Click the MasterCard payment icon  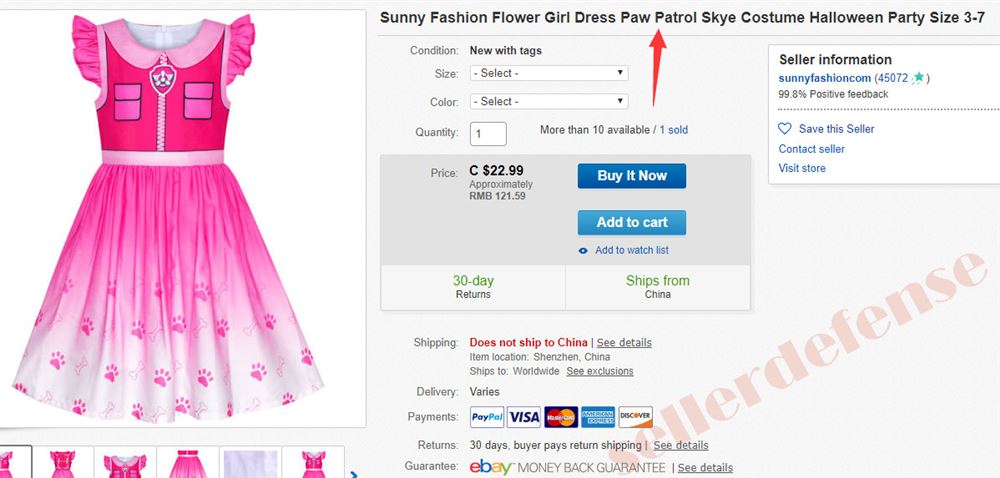tap(561, 417)
